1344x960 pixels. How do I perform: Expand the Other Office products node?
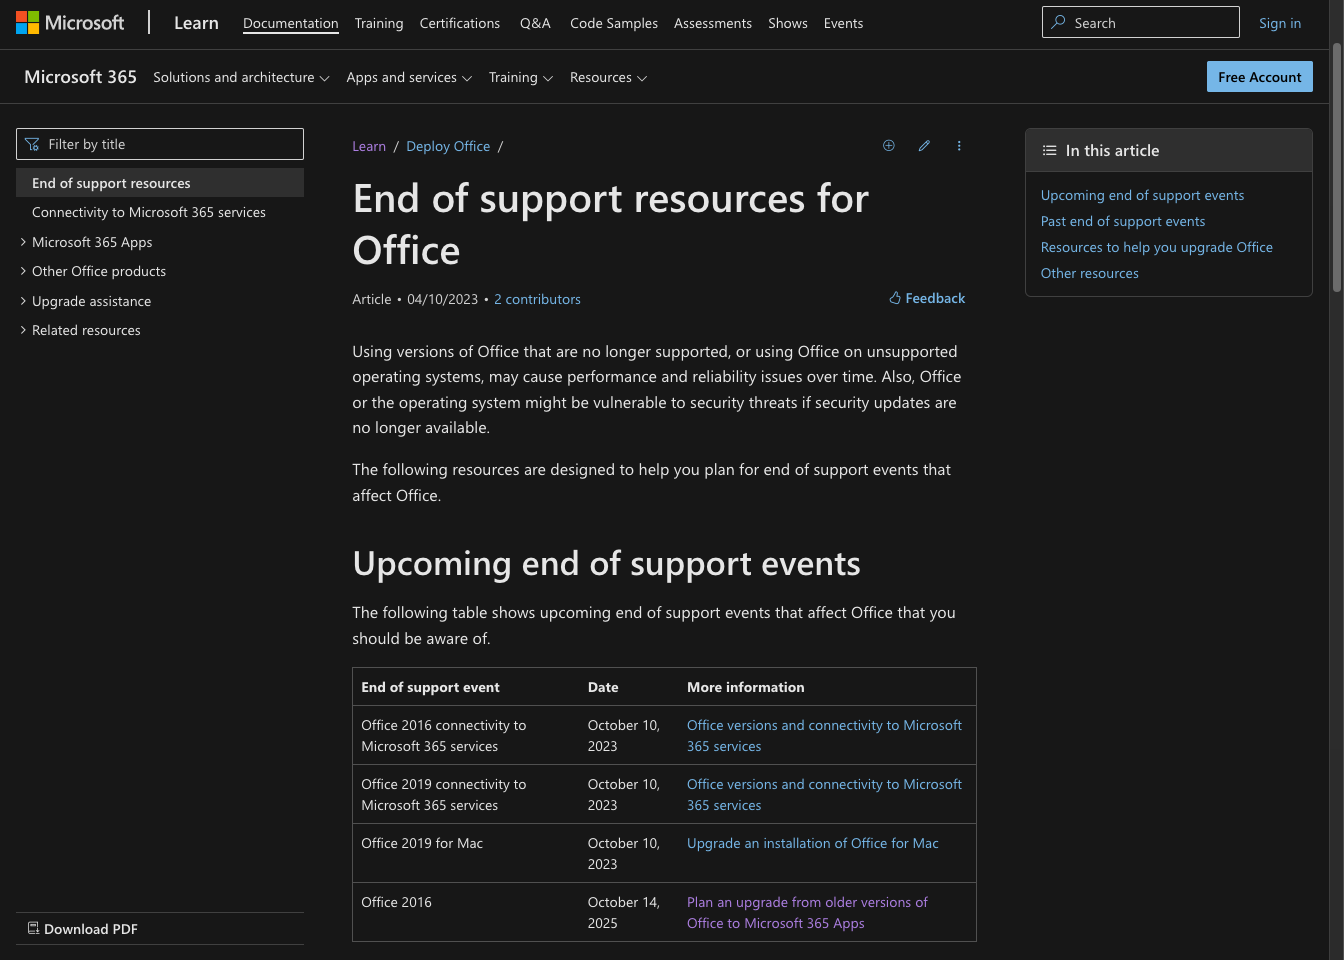pyautogui.click(x=23, y=271)
